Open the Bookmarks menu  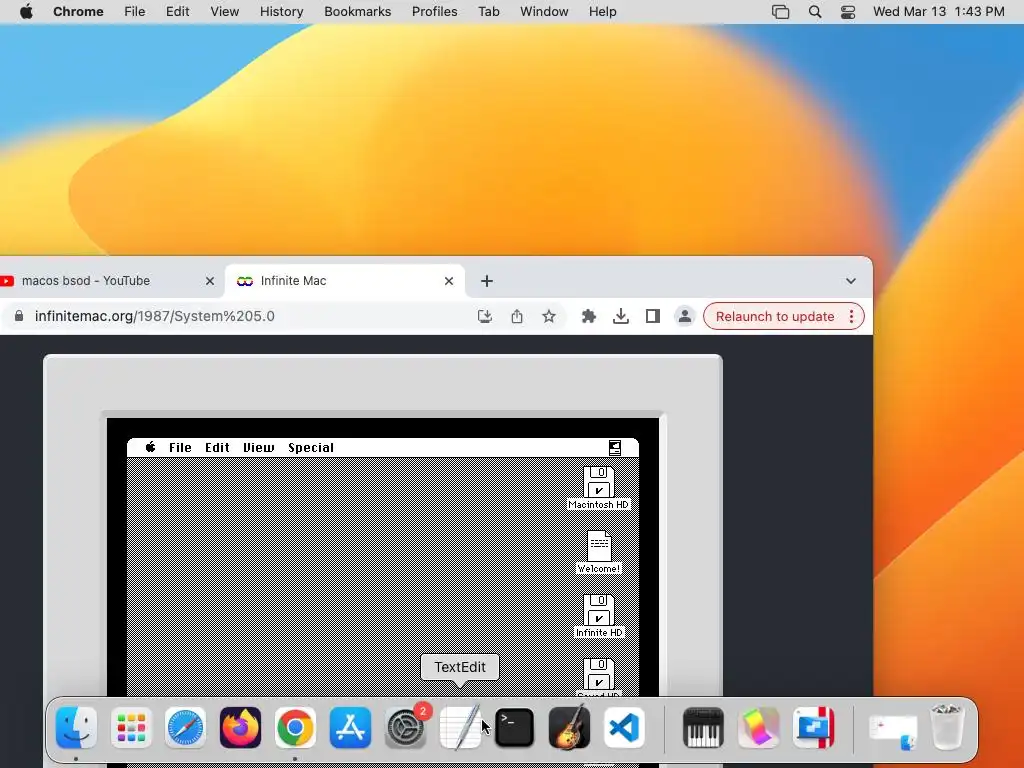coord(358,12)
